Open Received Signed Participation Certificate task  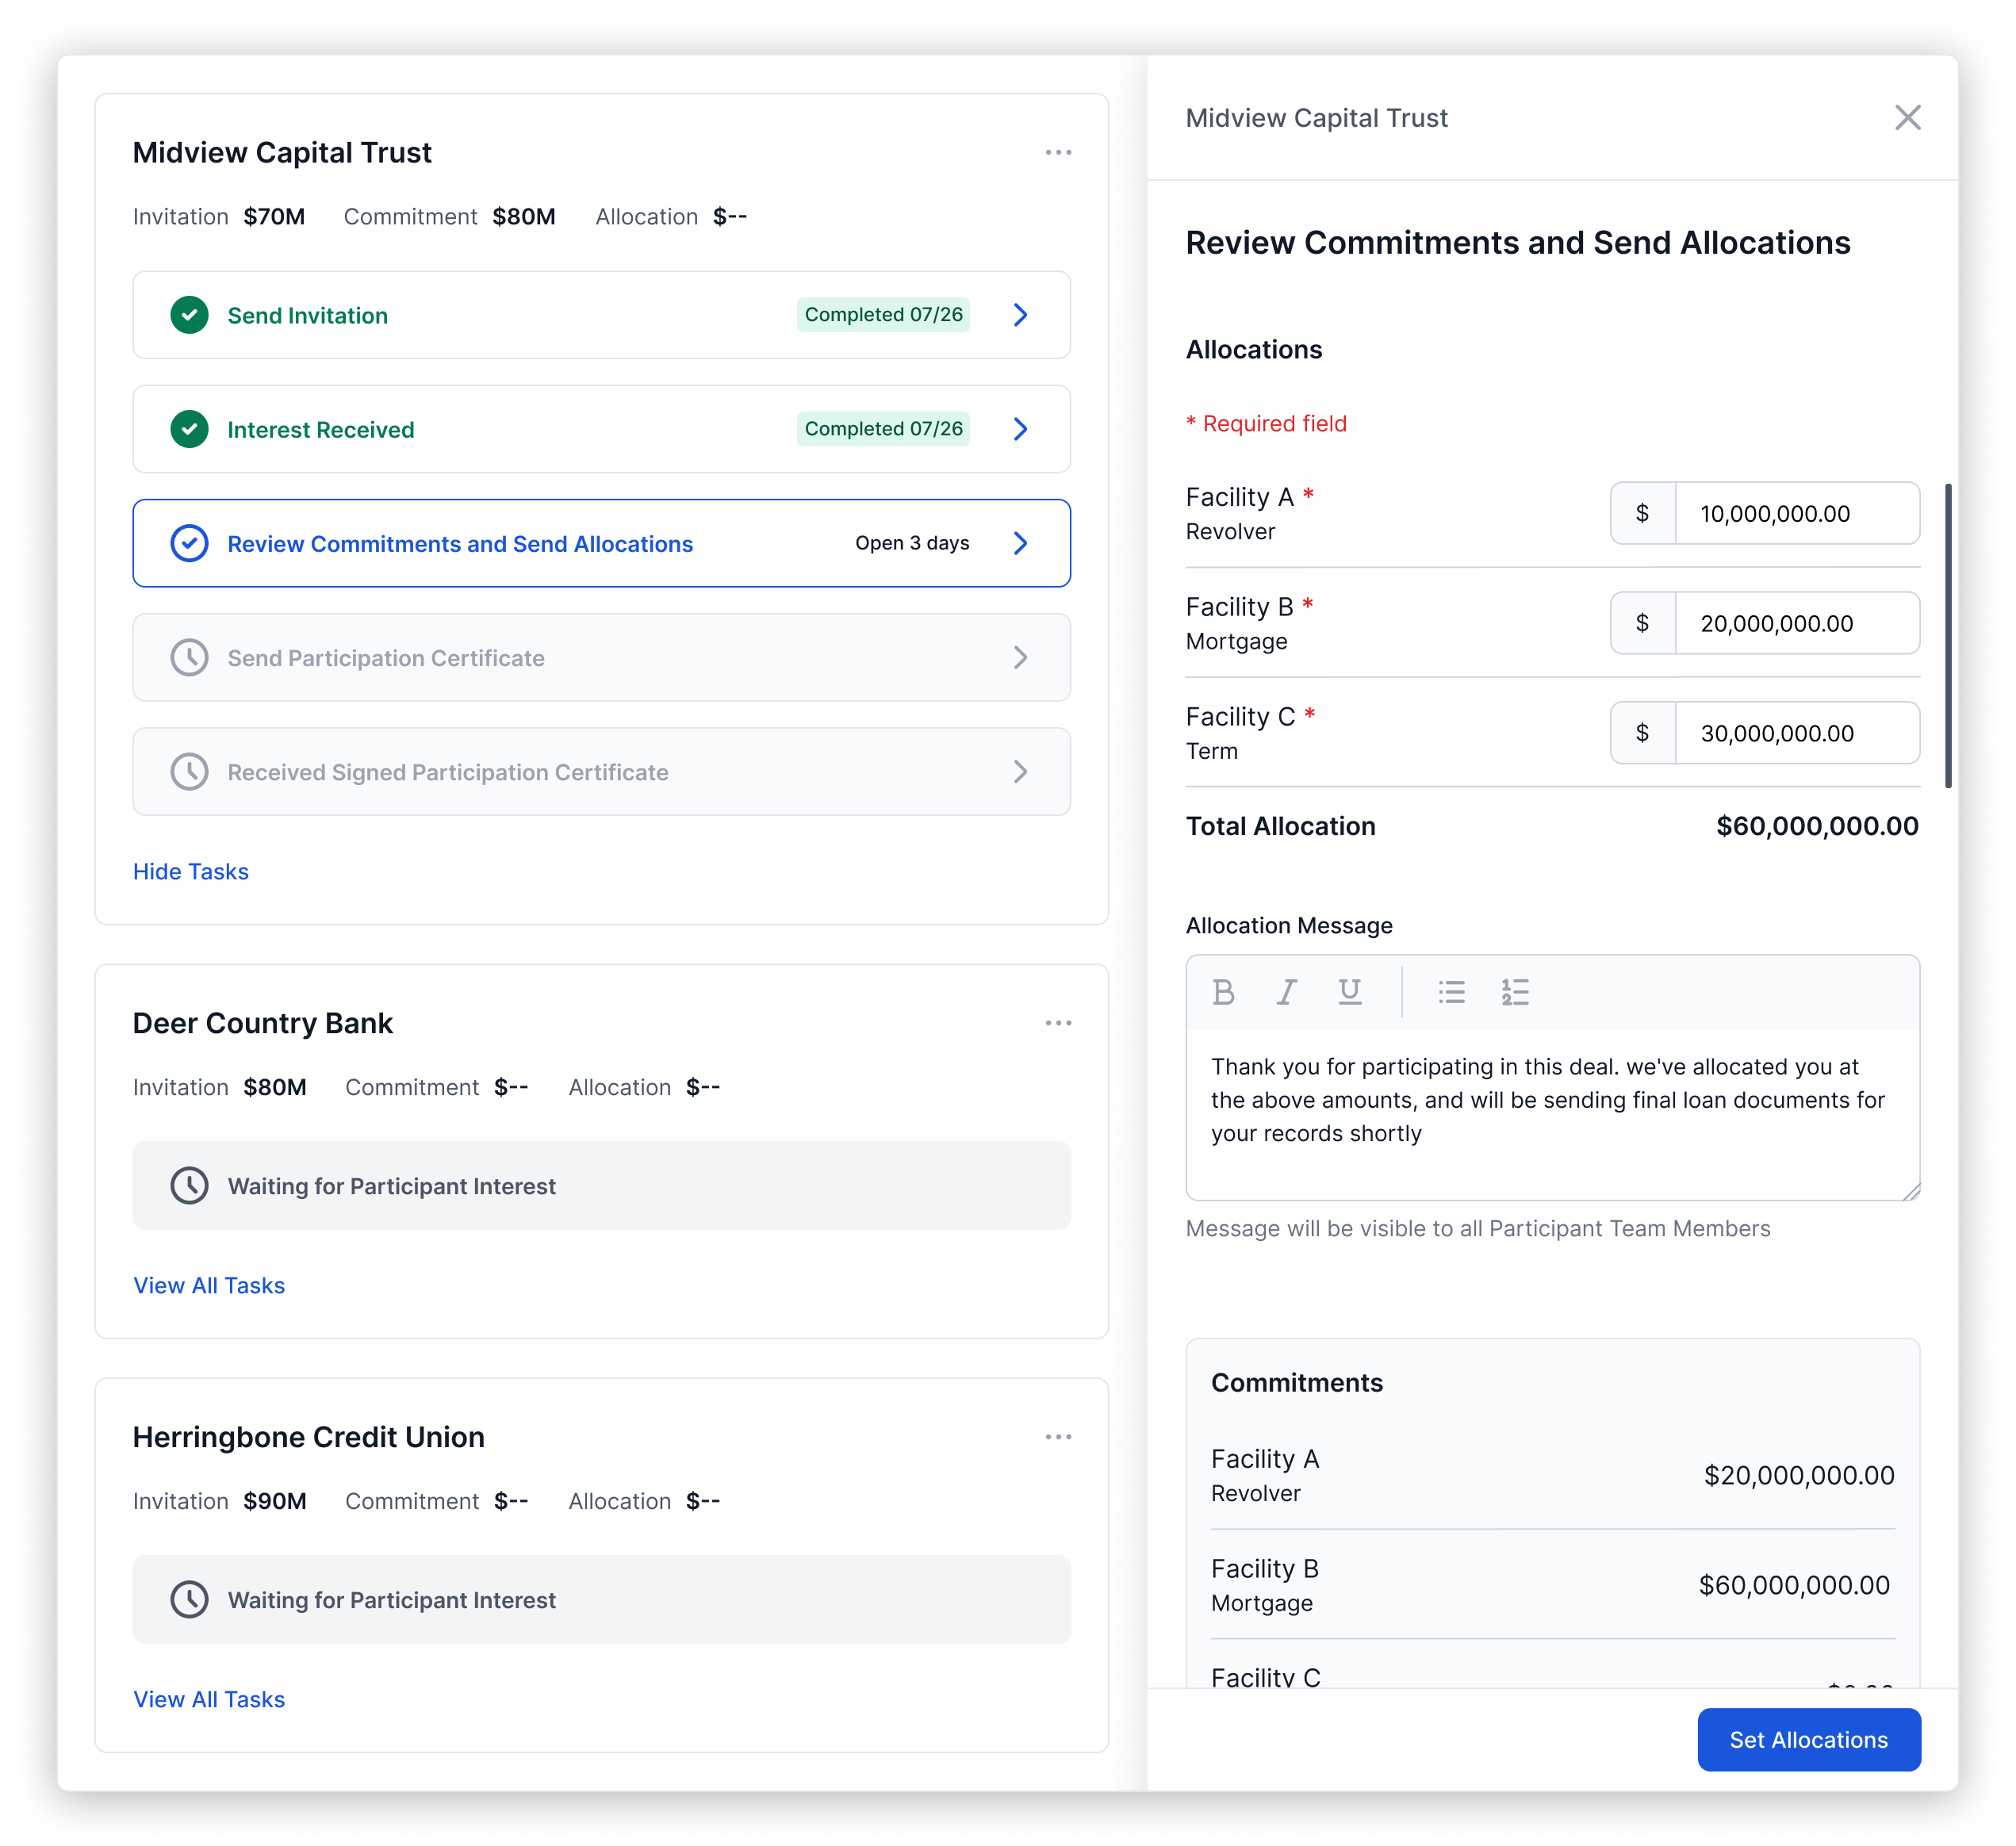coord(447,772)
